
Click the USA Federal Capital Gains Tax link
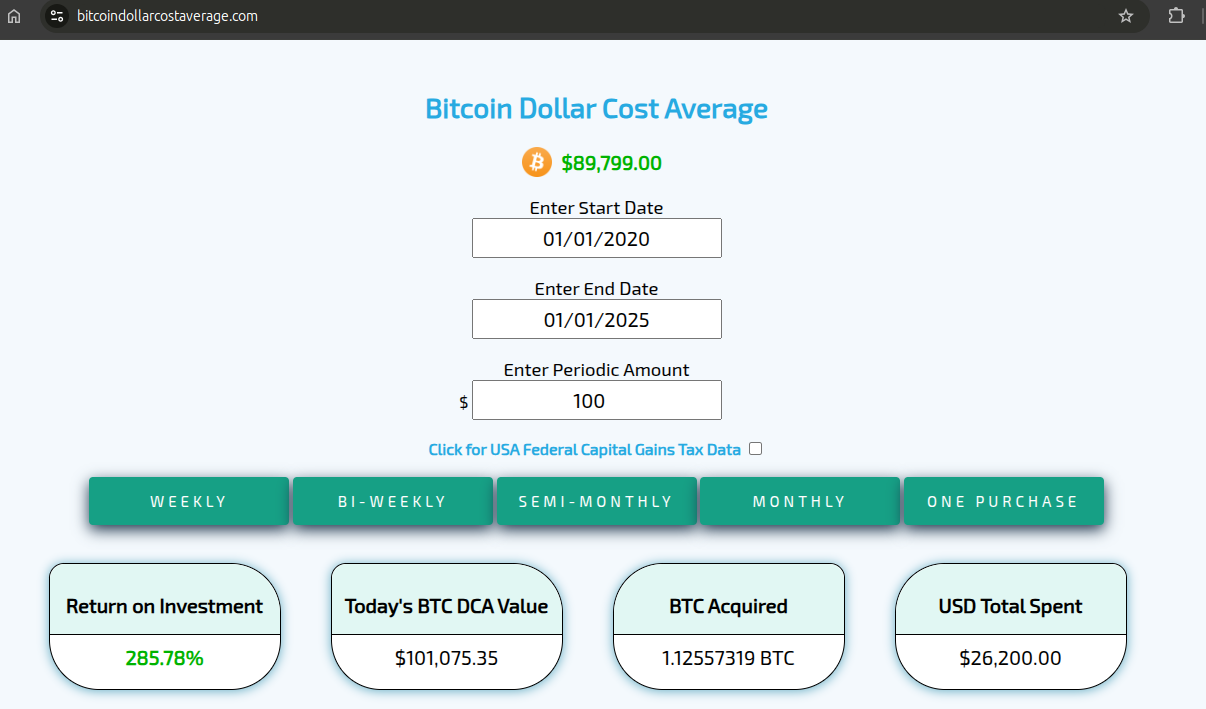click(x=585, y=449)
